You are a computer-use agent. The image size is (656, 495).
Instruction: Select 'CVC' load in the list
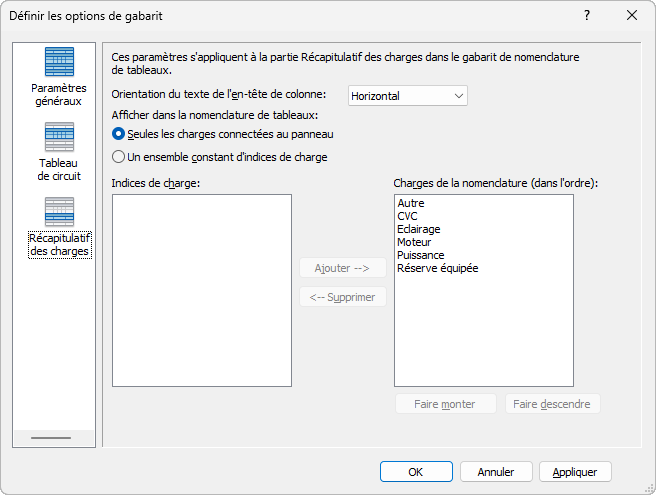(408, 217)
